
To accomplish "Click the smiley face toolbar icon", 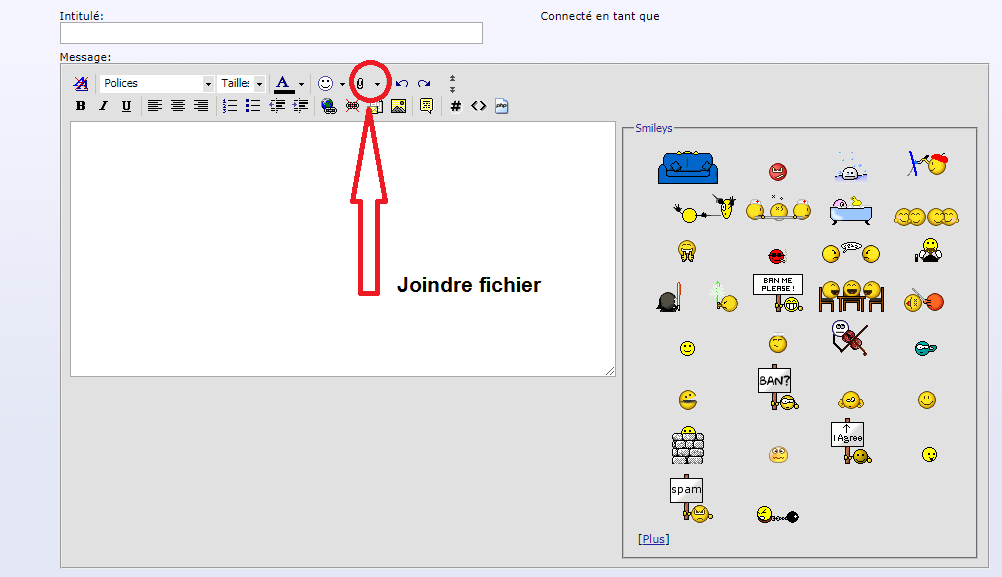I will click(x=325, y=84).
